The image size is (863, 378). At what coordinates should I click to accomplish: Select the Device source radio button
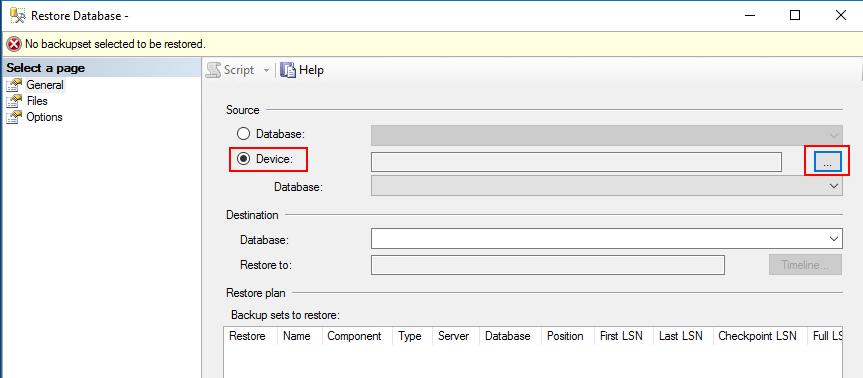pos(243,160)
